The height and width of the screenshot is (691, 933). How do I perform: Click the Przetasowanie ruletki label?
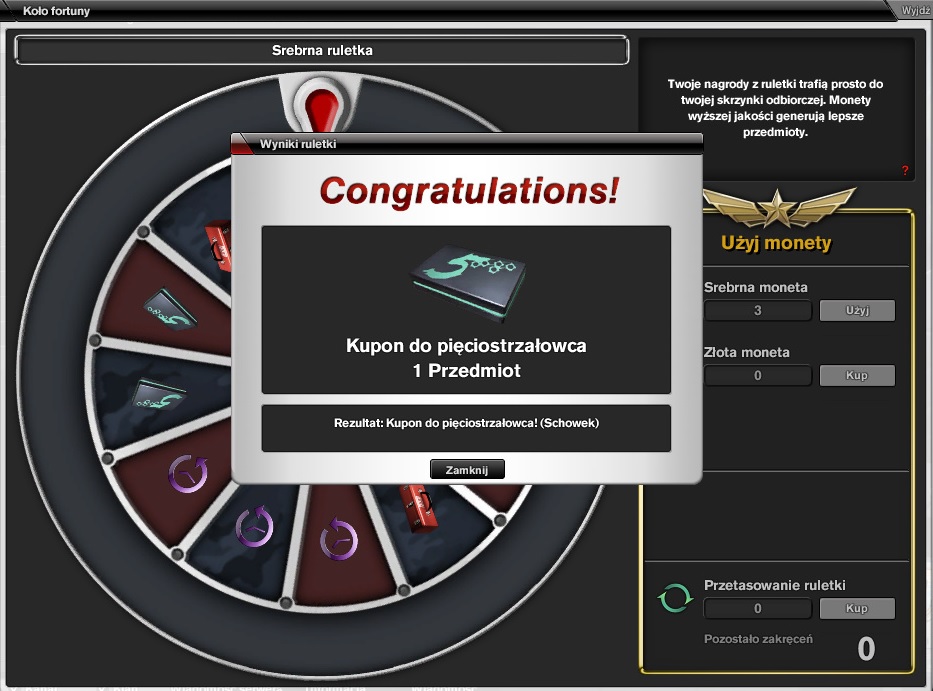click(775, 586)
